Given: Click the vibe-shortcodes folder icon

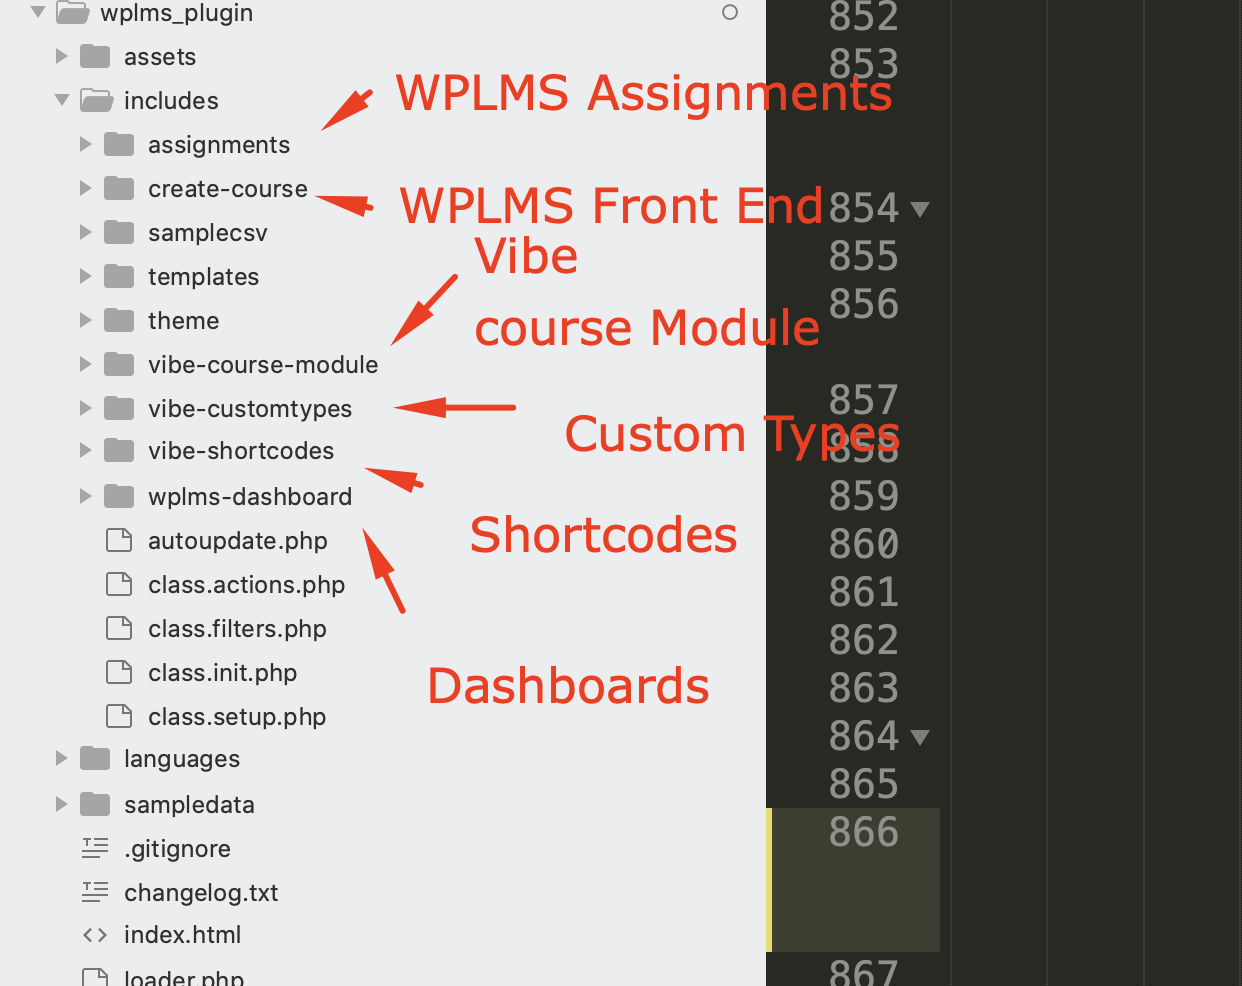Looking at the screenshot, I should click(x=119, y=450).
